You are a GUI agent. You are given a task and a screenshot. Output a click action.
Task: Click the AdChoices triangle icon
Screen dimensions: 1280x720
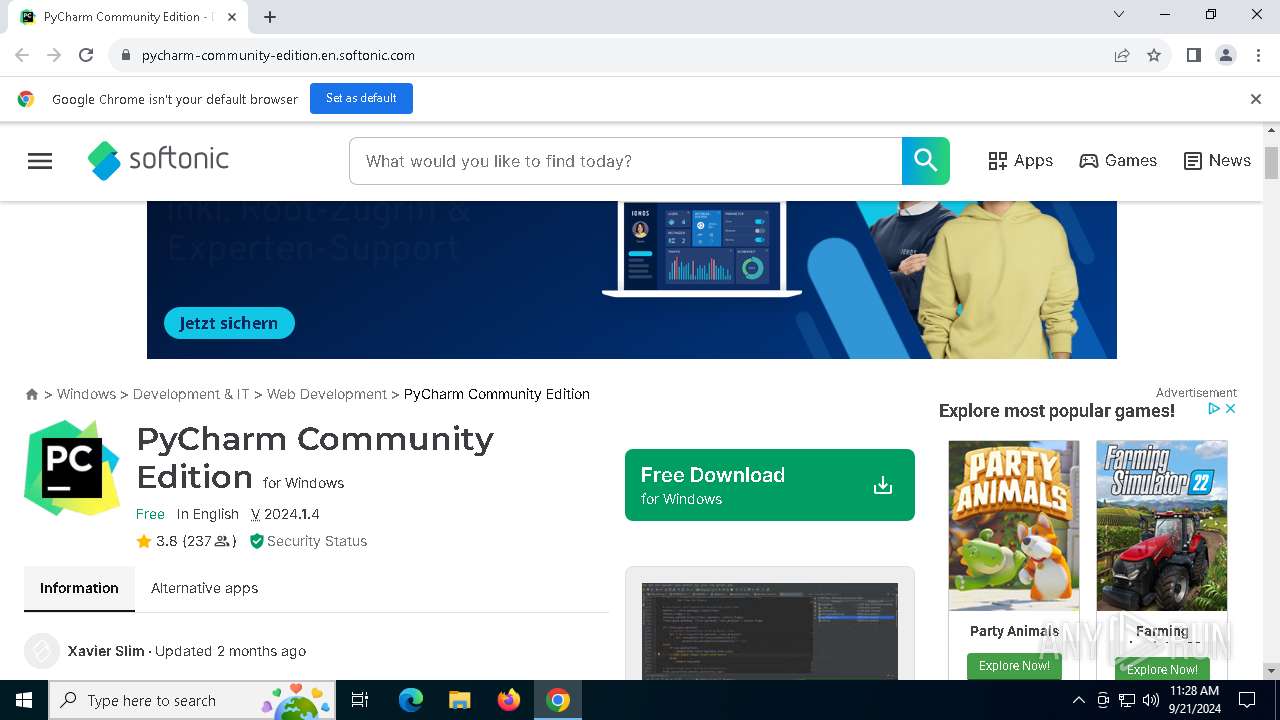click(1214, 408)
